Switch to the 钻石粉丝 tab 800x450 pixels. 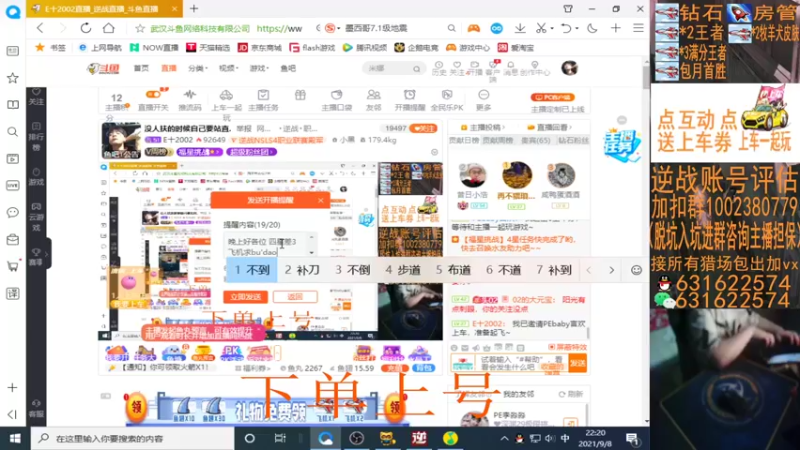tap(573, 140)
